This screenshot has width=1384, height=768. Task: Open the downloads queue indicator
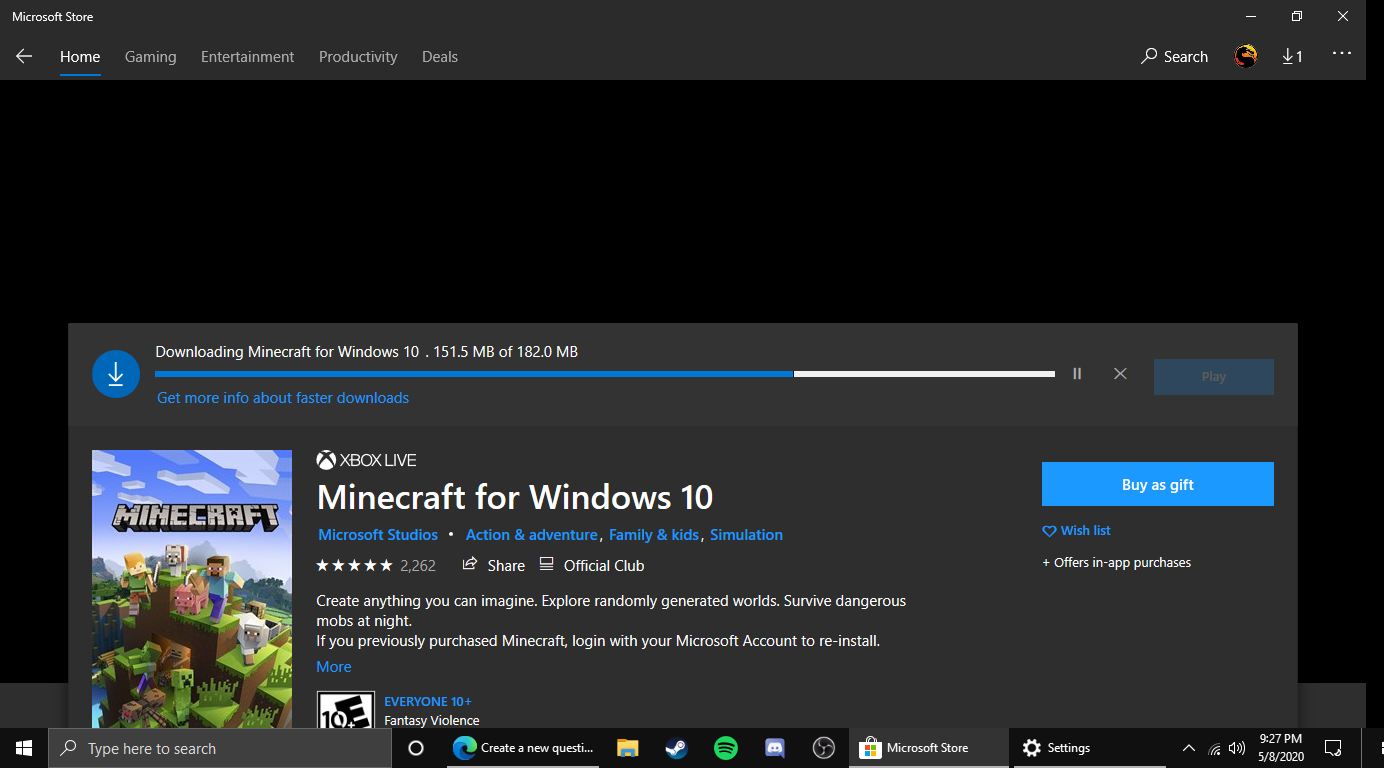click(1292, 57)
